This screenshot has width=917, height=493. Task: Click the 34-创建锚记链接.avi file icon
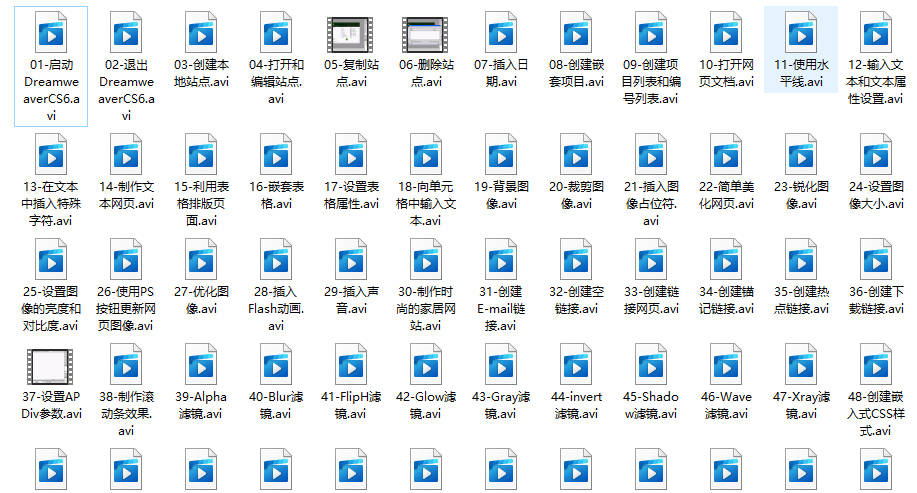(726, 260)
